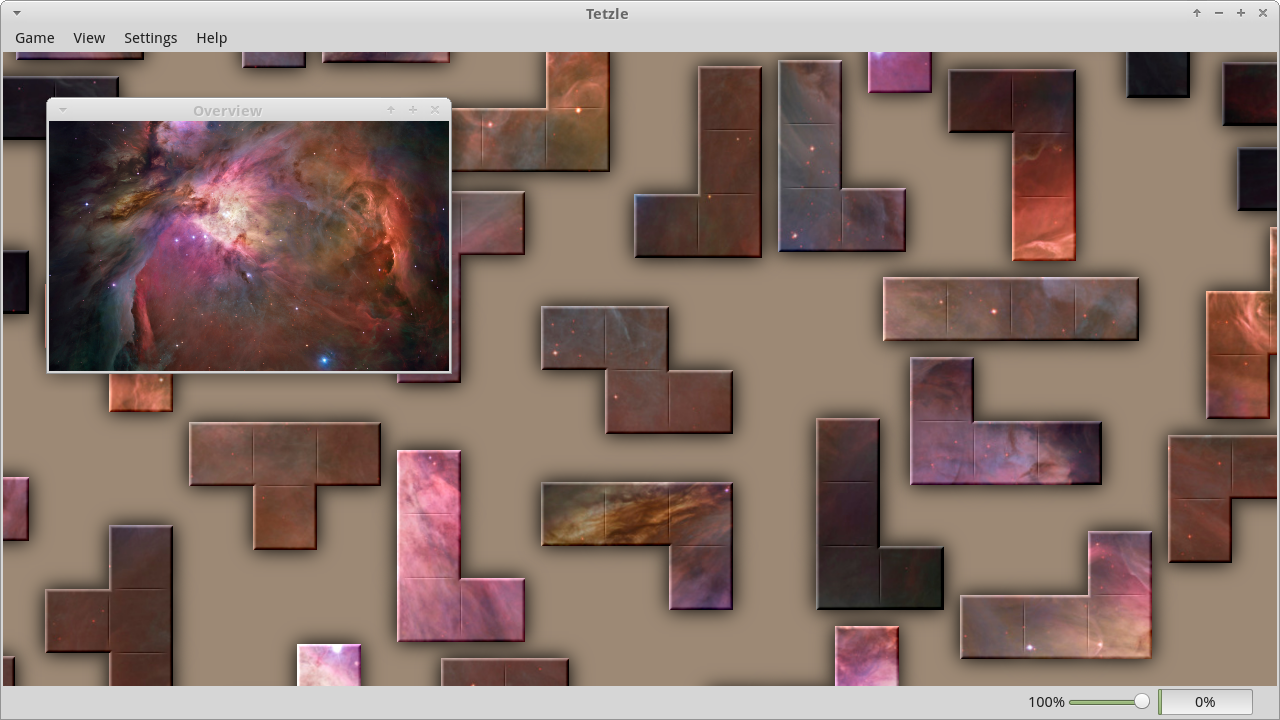
Task: Click the zoom slider handle
Action: (x=1141, y=702)
